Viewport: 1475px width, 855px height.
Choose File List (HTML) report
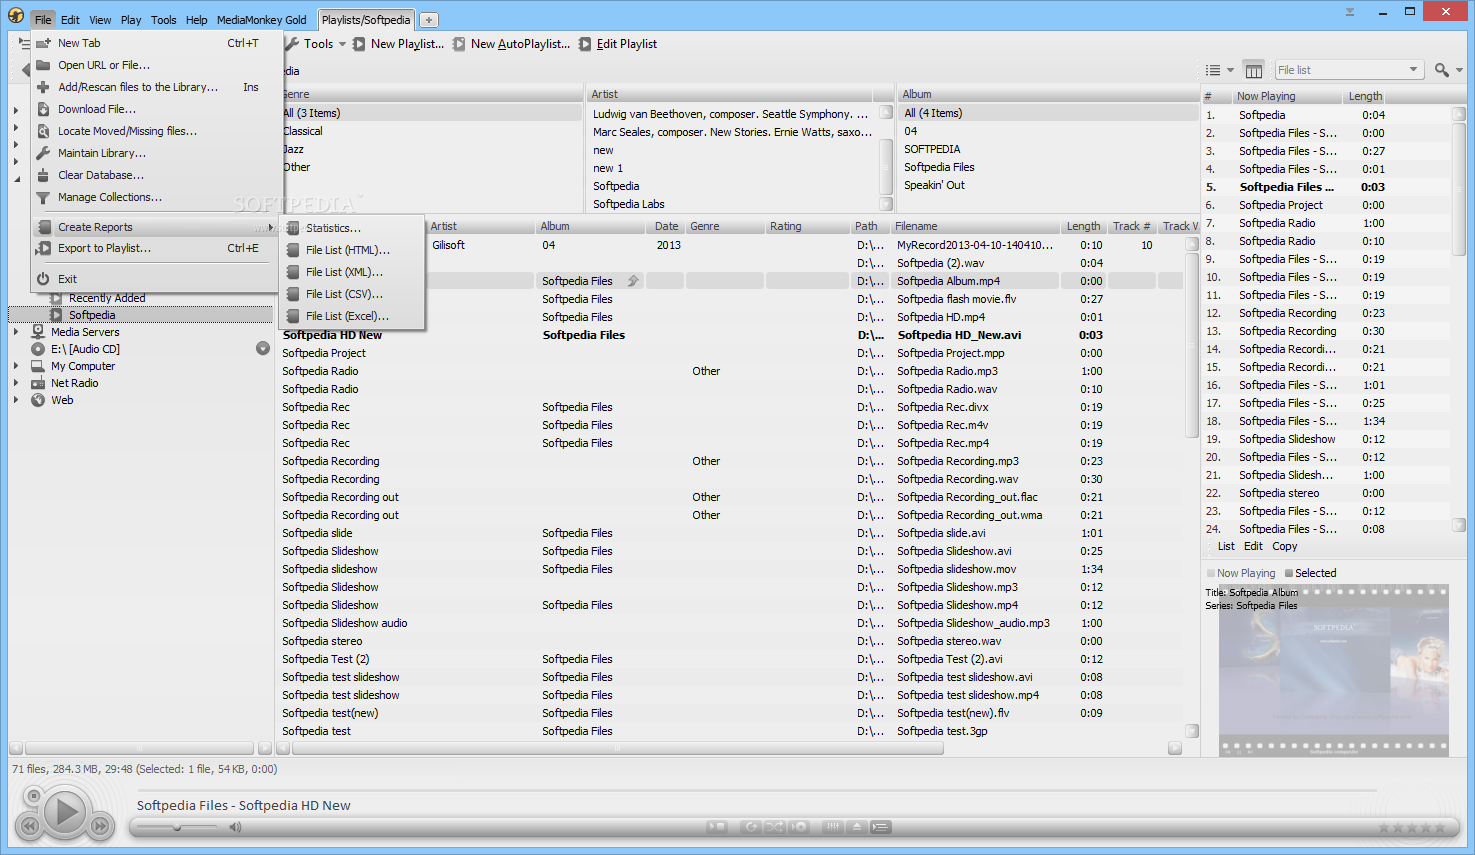(352, 250)
